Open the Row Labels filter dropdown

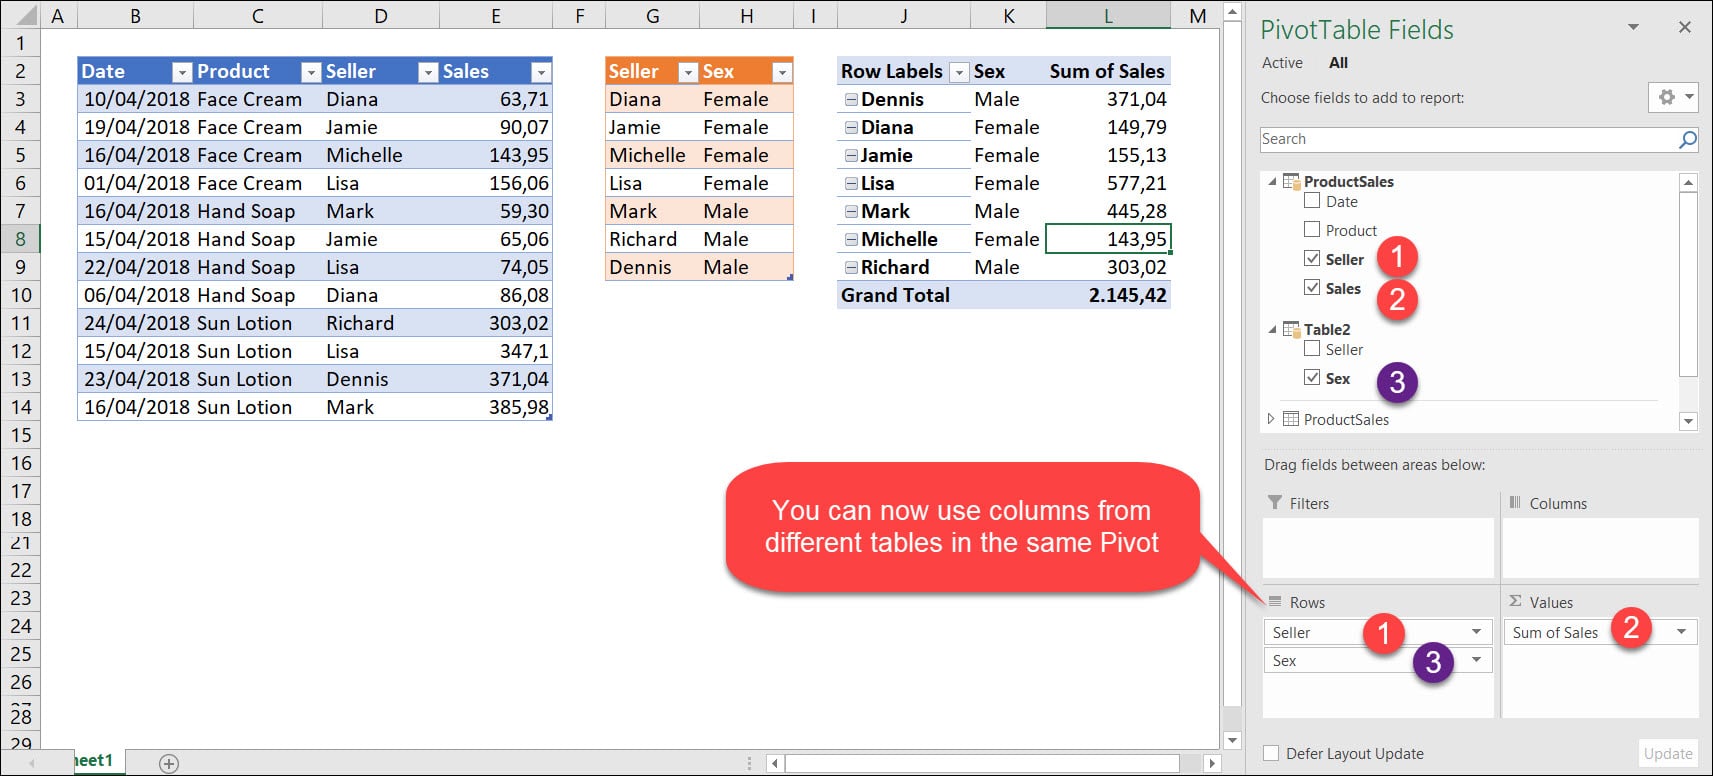coord(959,72)
